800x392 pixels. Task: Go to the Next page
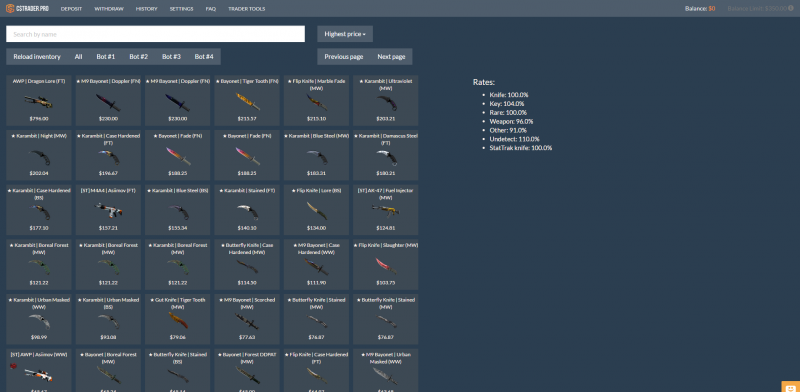[x=391, y=57]
